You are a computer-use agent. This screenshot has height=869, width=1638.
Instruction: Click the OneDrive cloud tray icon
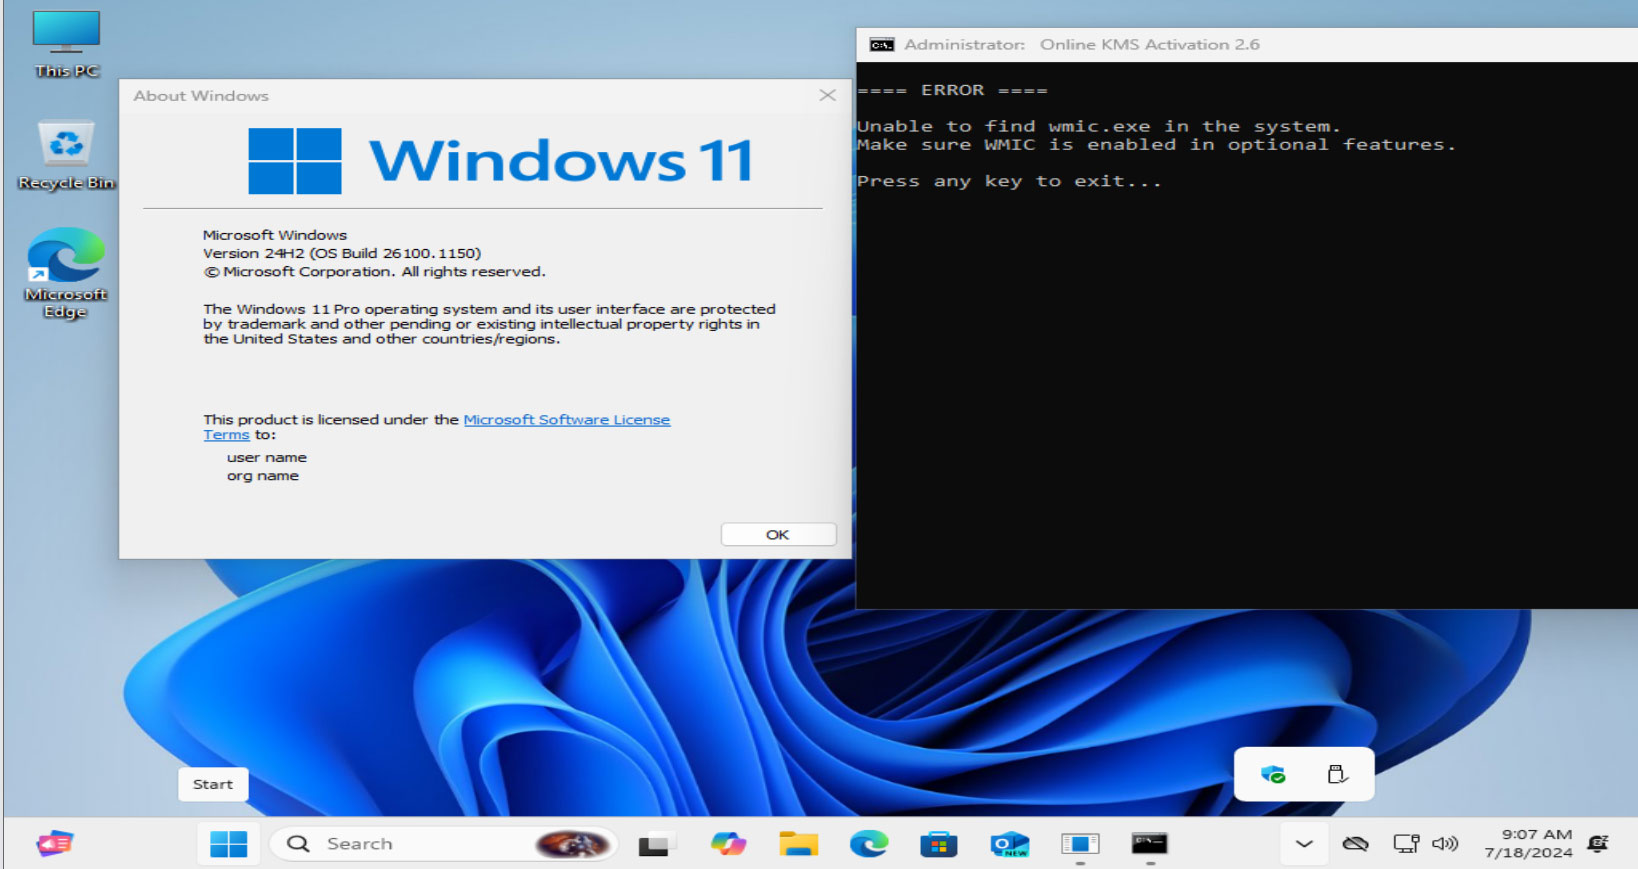click(1355, 844)
